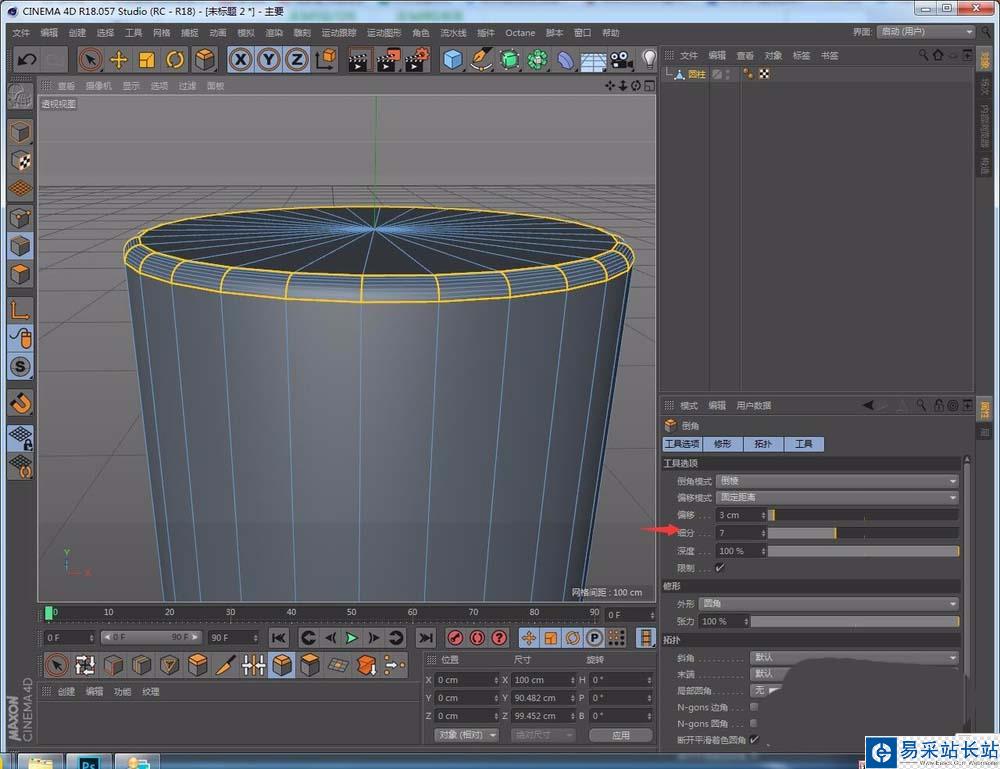
Task: Enable Polygon mode in left sidebar
Action: pyautogui.click(x=20, y=274)
